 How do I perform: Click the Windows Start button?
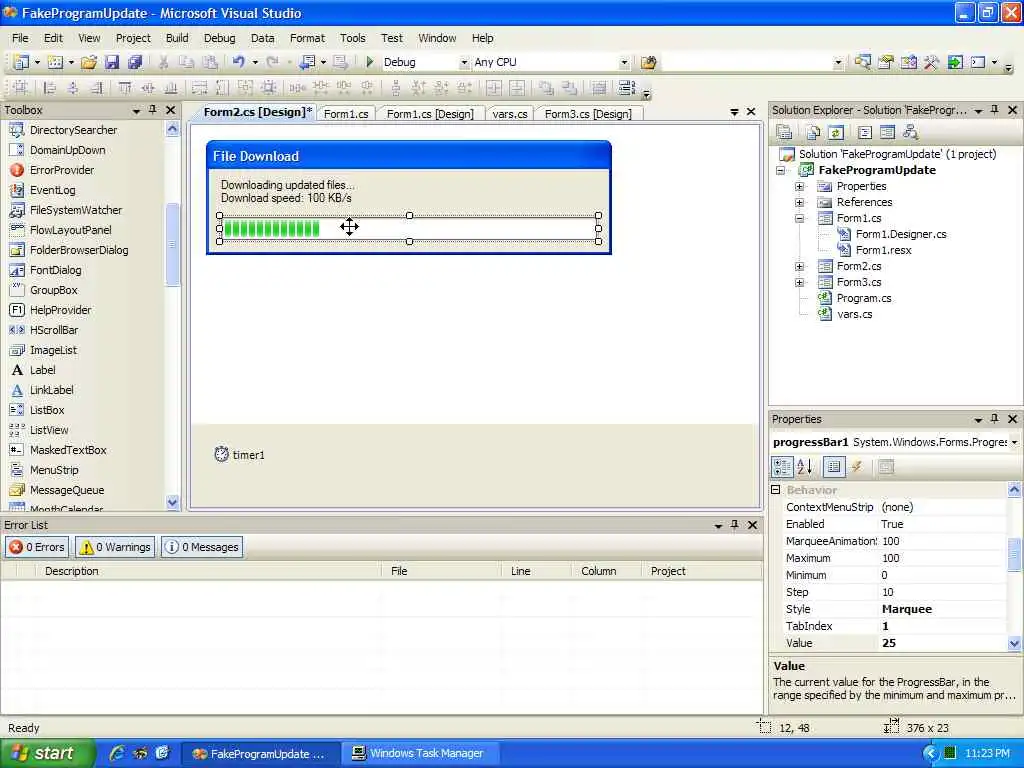tap(47, 753)
